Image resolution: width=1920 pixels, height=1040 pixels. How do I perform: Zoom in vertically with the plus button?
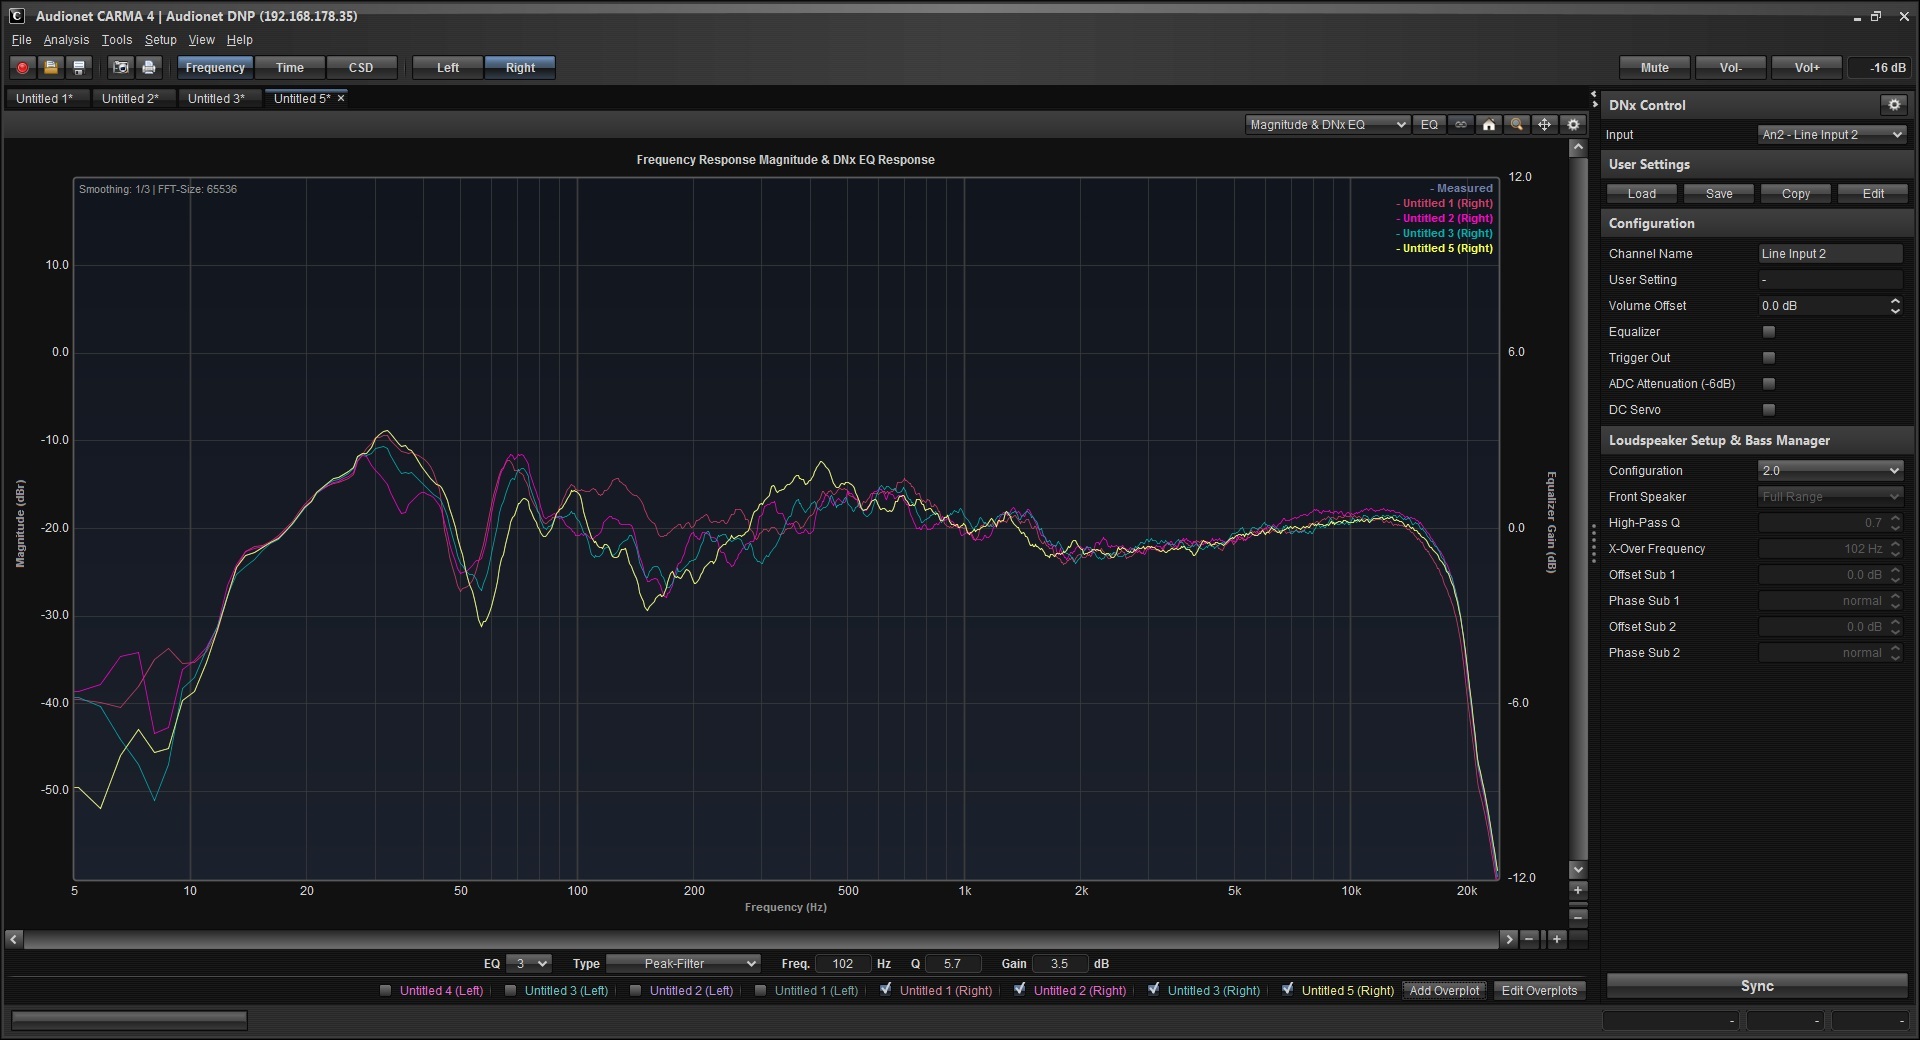click(1578, 890)
